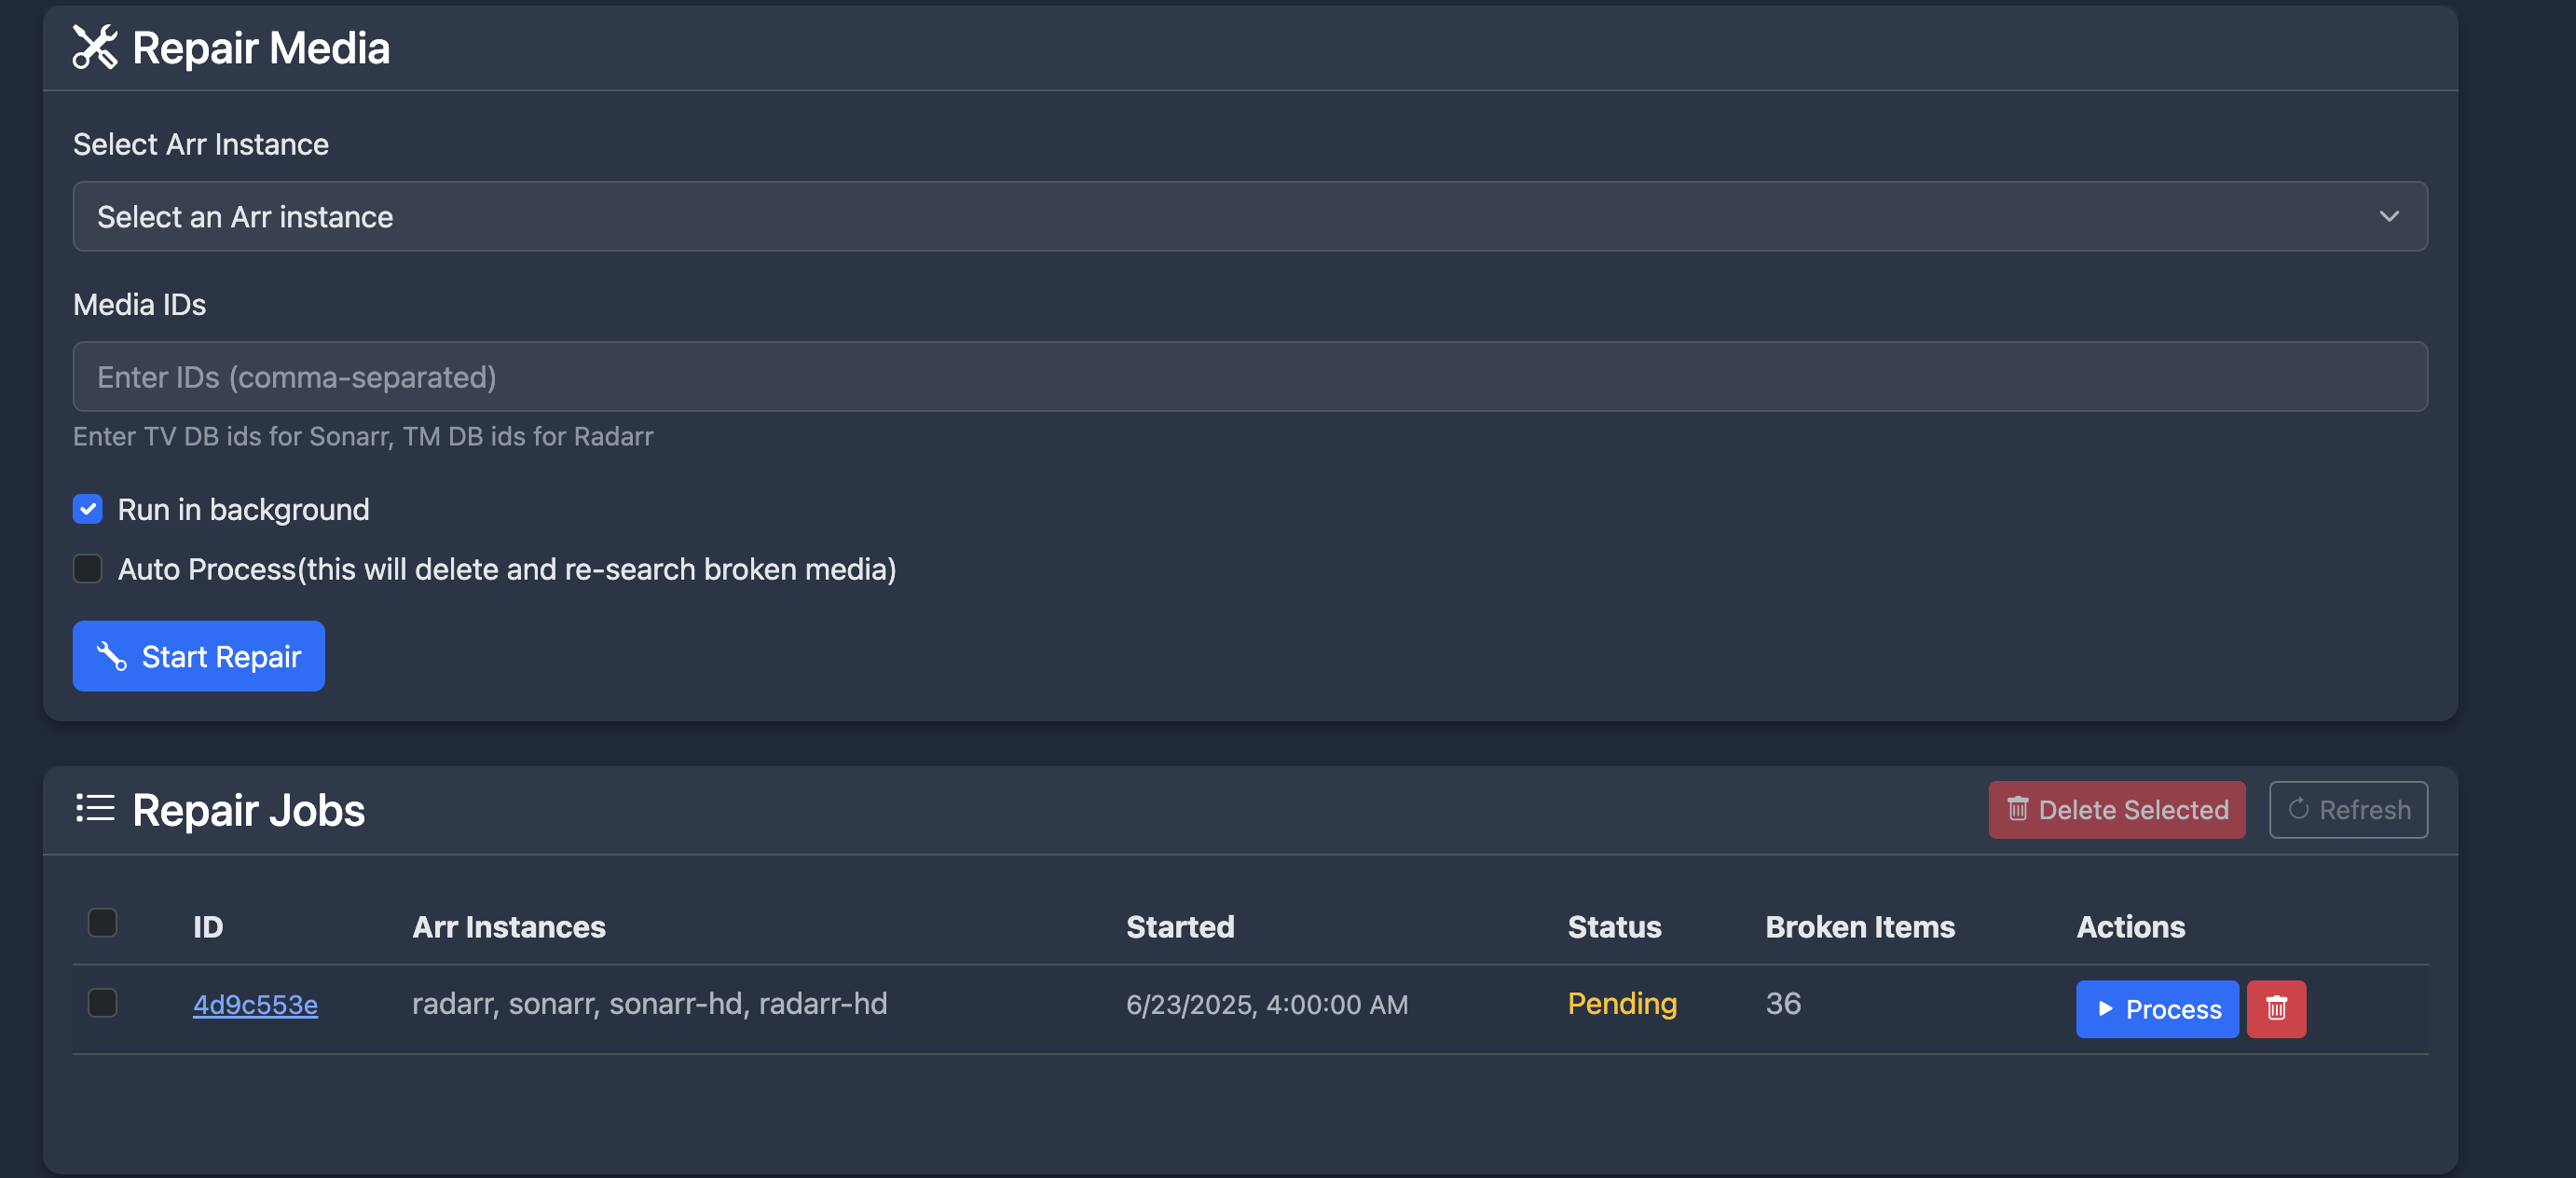The height and width of the screenshot is (1178, 2576).
Task: Click the play icon on Process button
Action: point(2105,1008)
